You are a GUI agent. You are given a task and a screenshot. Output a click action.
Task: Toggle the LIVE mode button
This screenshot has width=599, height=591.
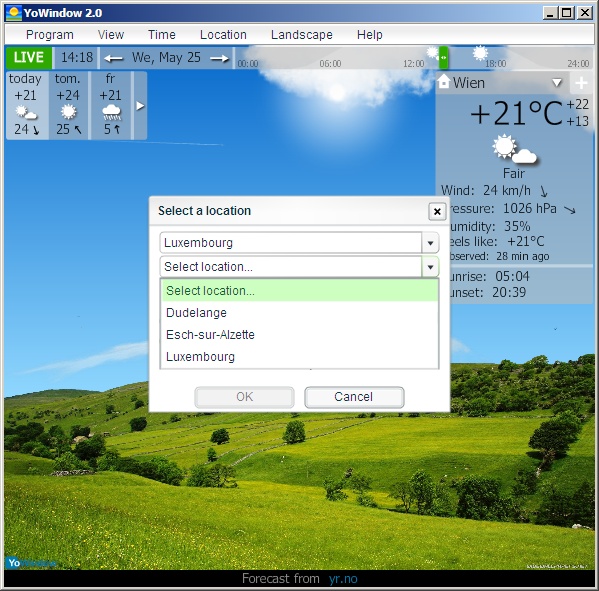point(29,57)
